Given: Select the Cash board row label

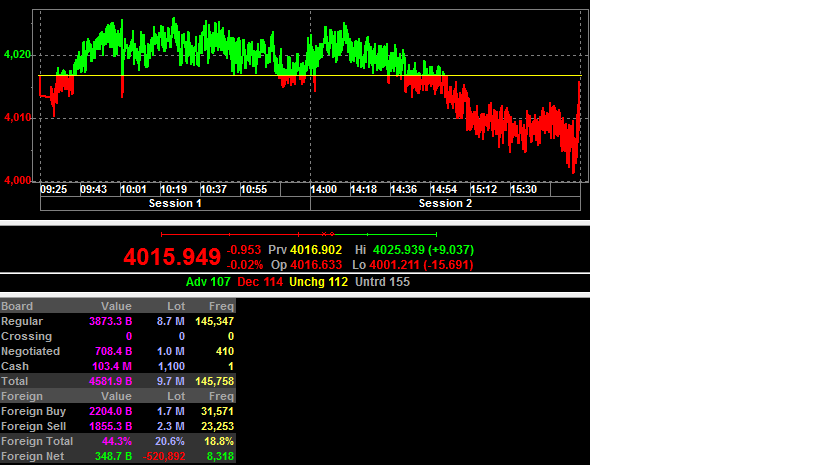Looking at the screenshot, I should [15, 367].
